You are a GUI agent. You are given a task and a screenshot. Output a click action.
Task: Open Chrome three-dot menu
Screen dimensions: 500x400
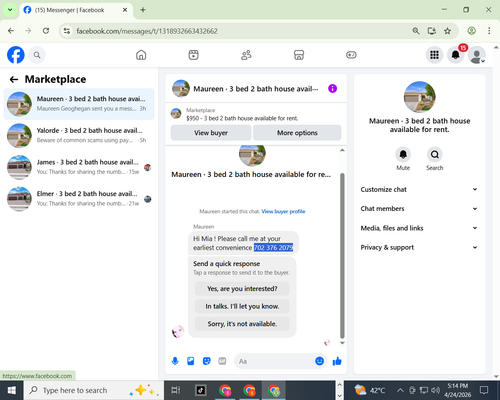(x=489, y=31)
